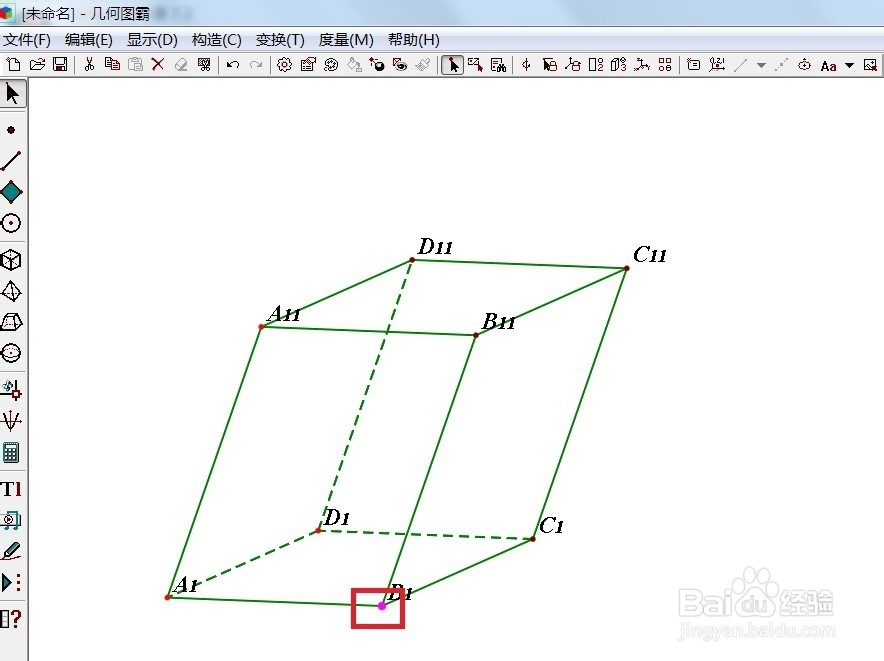Open the line style dropdown arrow
This screenshot has width=884, height=661.
point(761,65)
